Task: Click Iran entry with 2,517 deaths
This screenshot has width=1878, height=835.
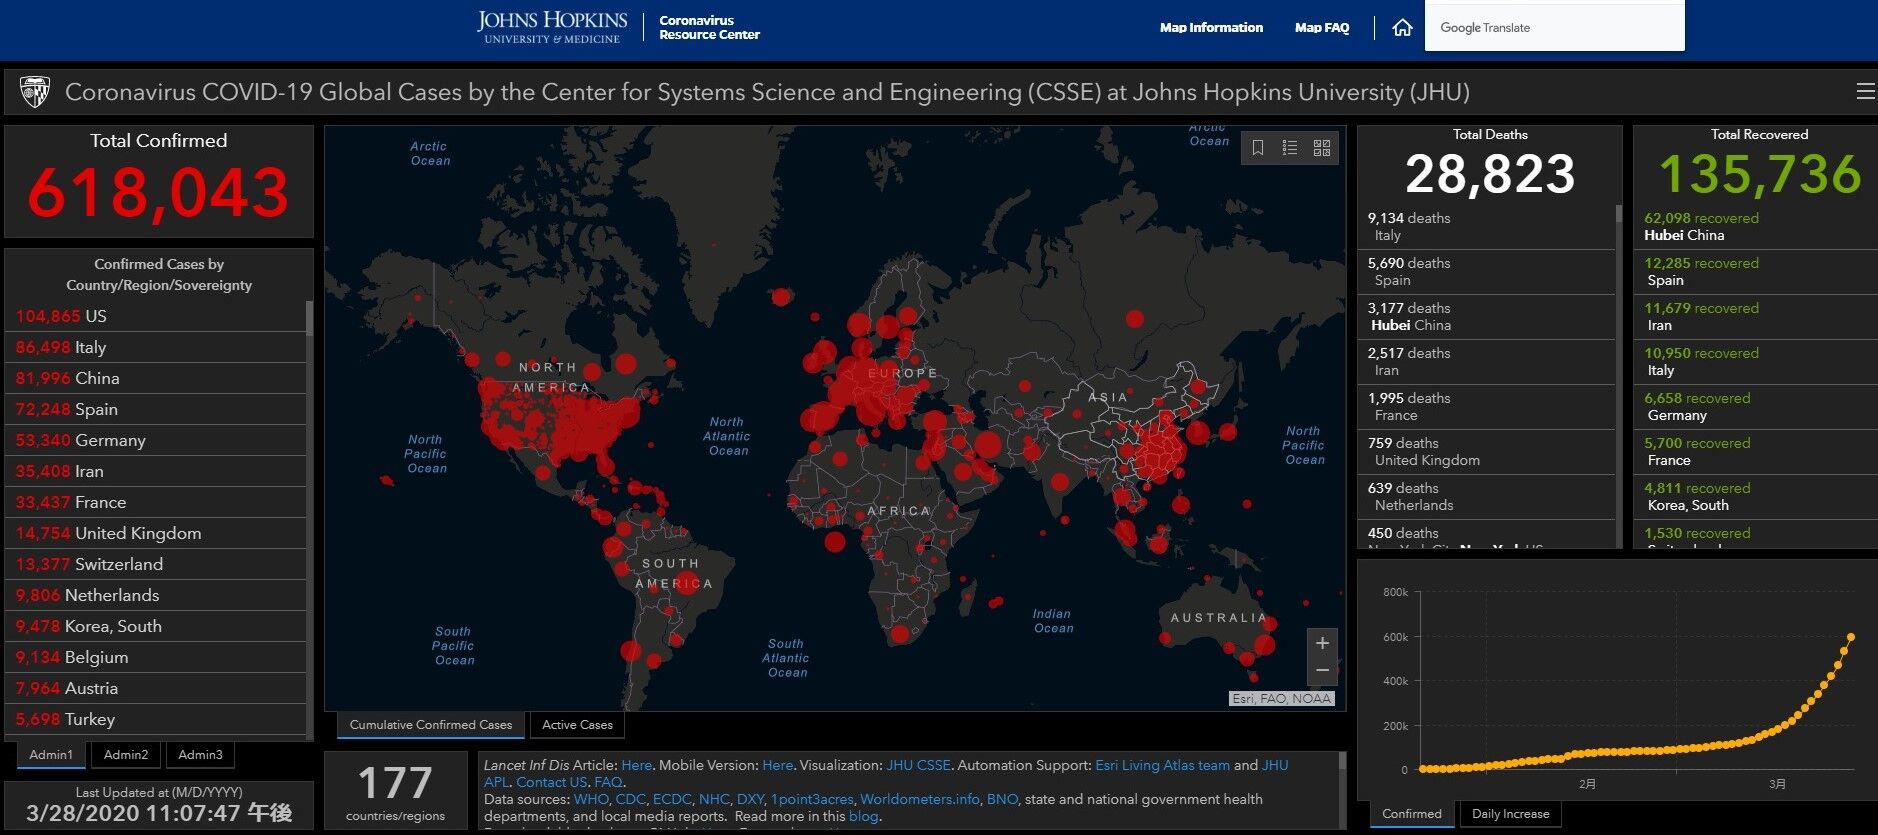Action: click(x=1487, y=362)
